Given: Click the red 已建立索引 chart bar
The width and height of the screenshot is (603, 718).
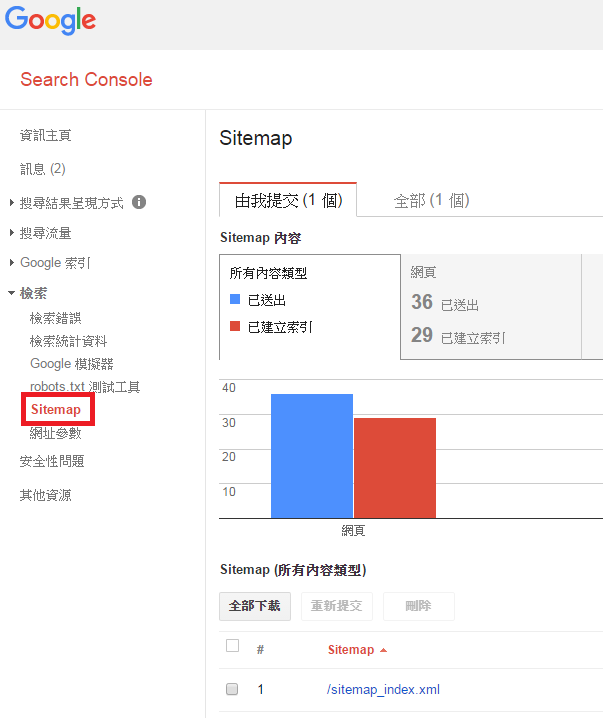Looking at the screenshot, I should (x=395, y=468).
